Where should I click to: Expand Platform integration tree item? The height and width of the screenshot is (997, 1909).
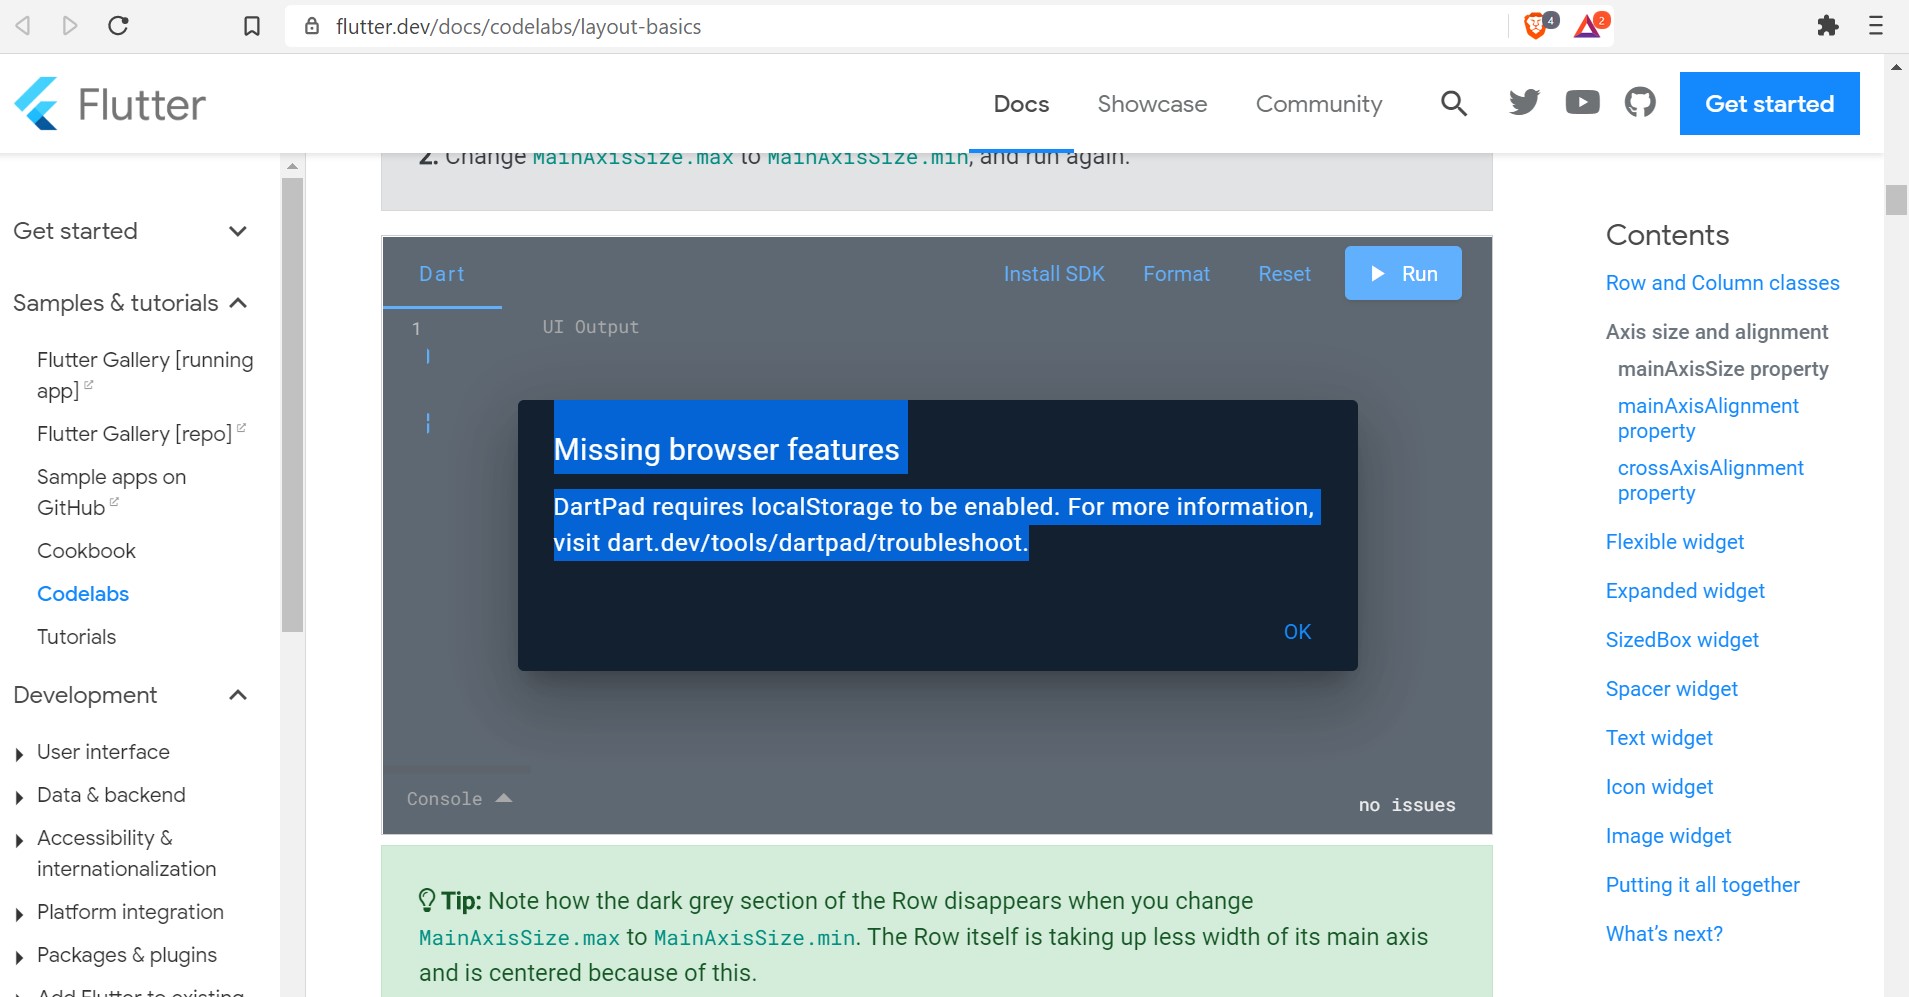(x=19, y=914)
